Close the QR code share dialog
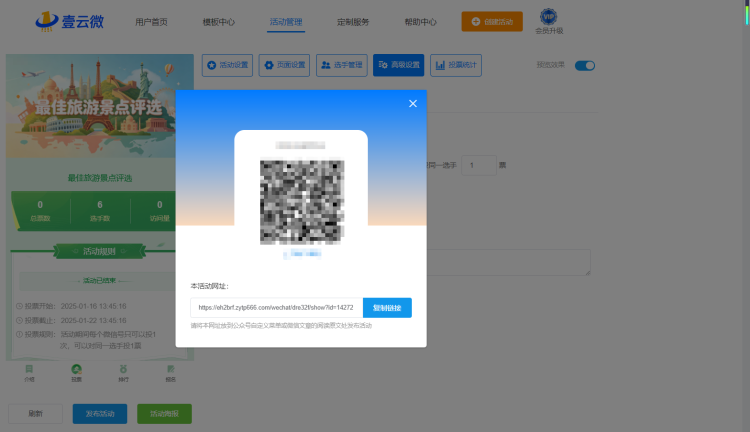 413,103
